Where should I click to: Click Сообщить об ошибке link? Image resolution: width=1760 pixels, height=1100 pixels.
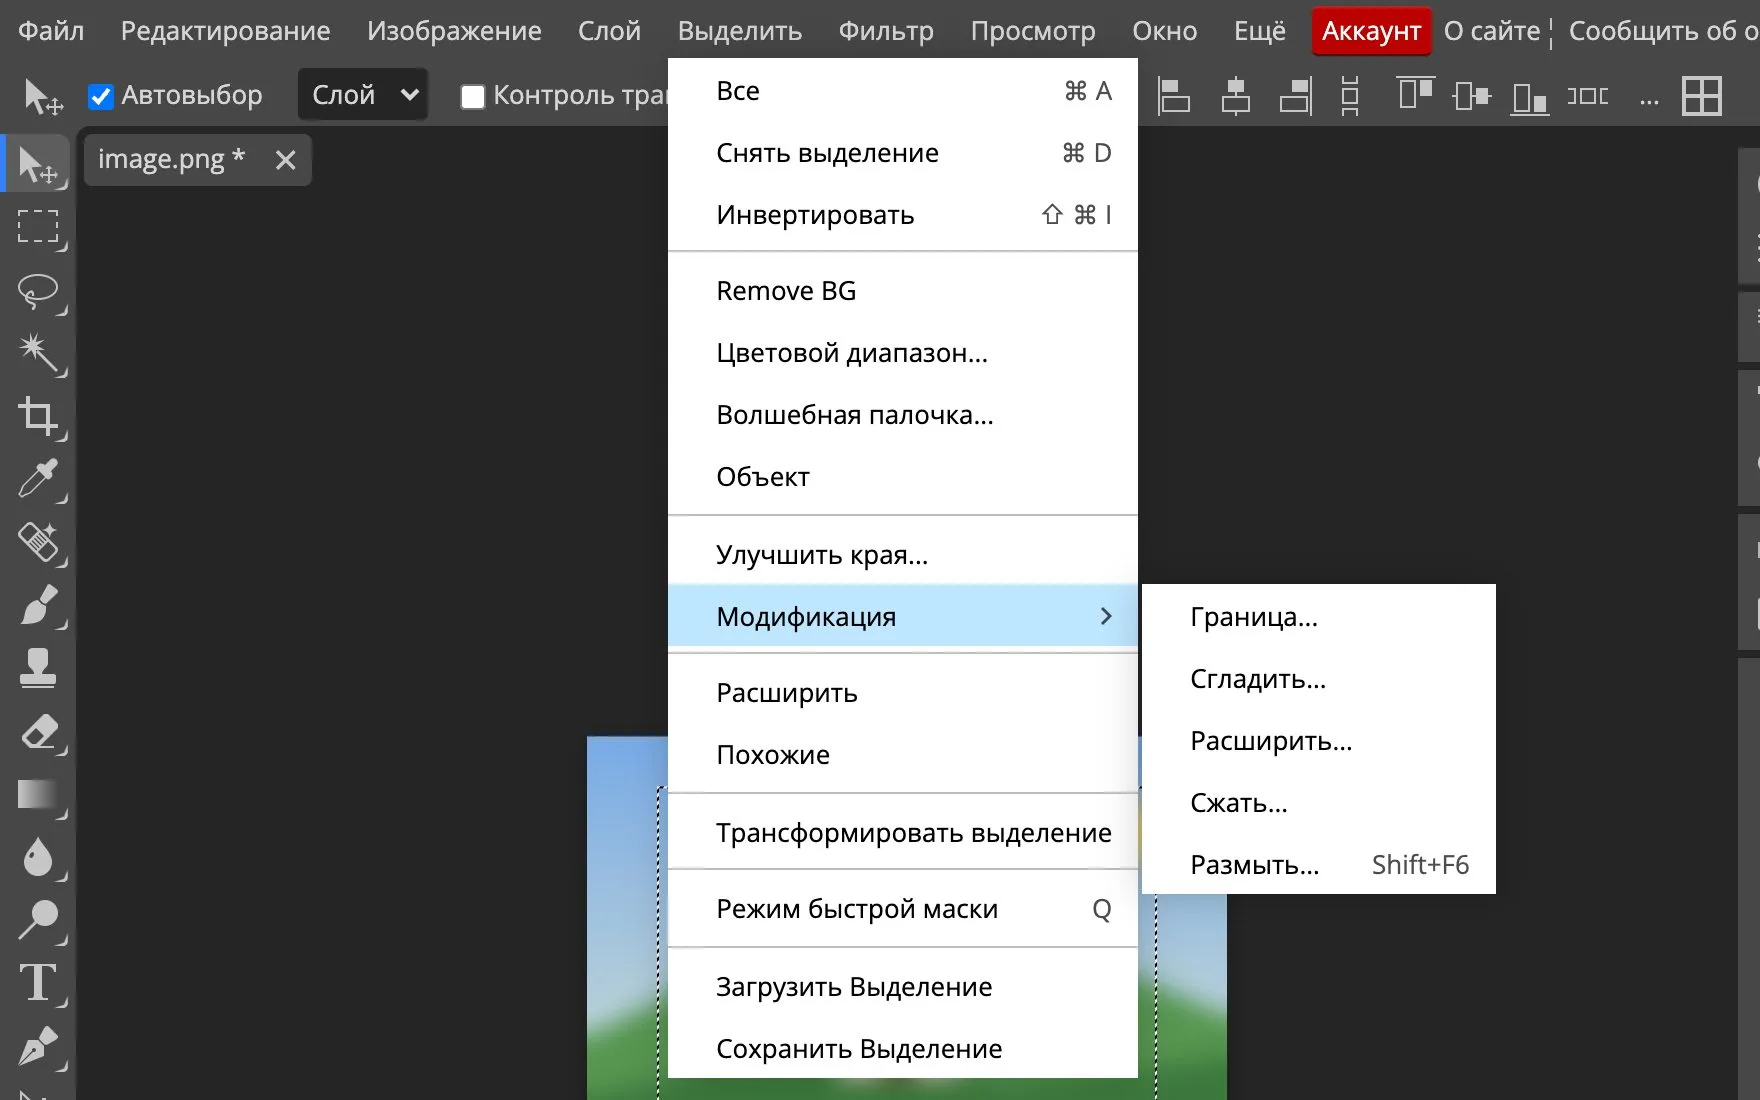pos(1664,31)
